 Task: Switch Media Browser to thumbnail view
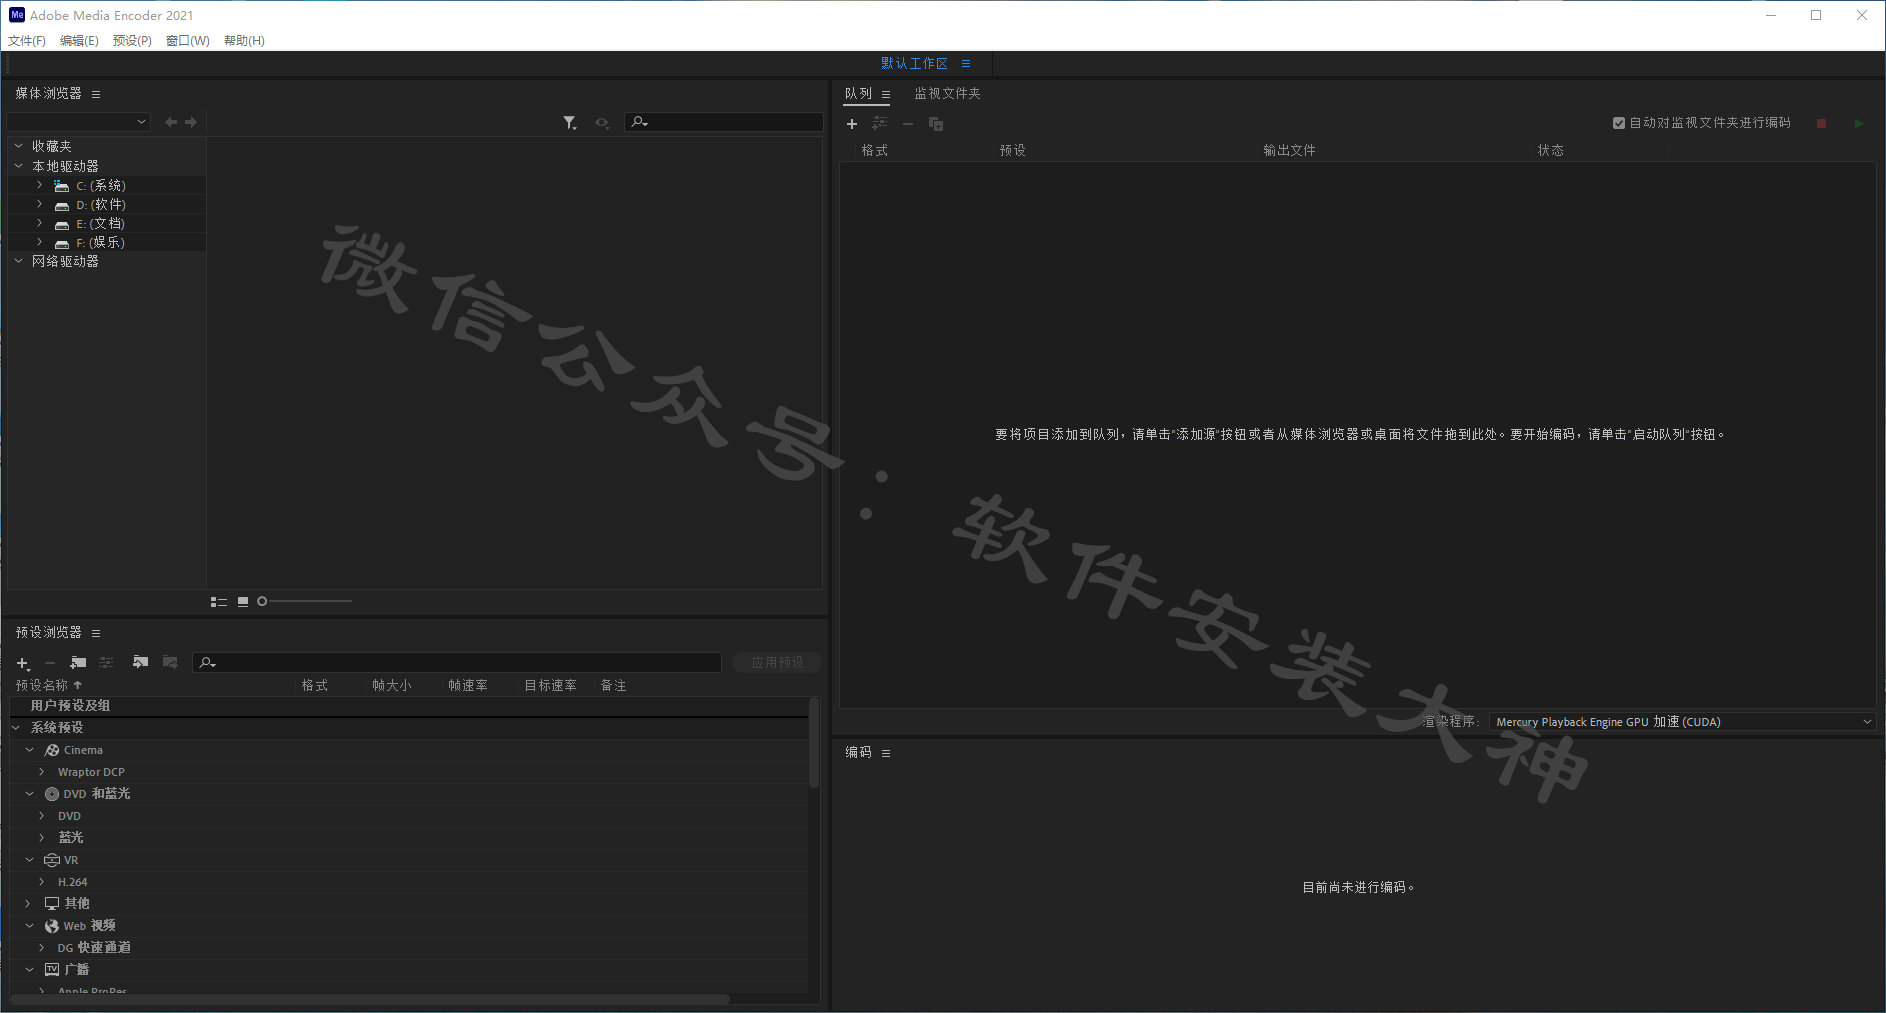tap(243, 601)
